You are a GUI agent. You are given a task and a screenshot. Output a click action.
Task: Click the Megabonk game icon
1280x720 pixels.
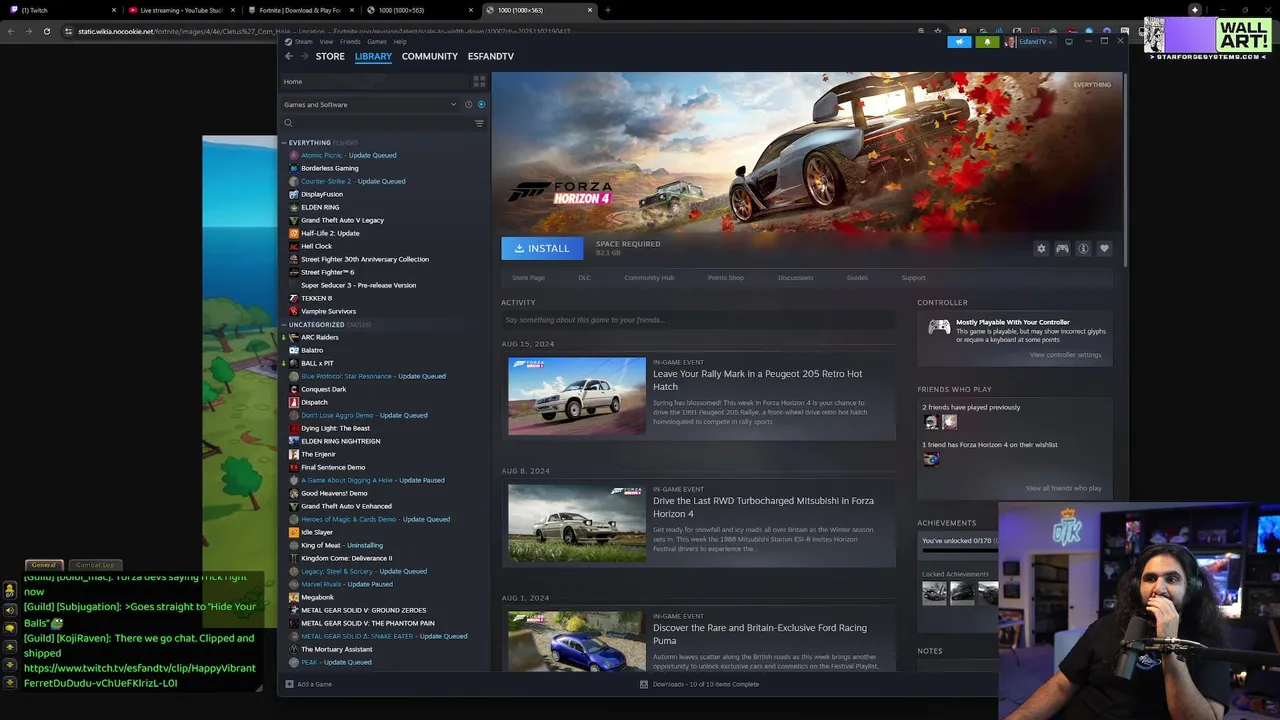(293, 597)
